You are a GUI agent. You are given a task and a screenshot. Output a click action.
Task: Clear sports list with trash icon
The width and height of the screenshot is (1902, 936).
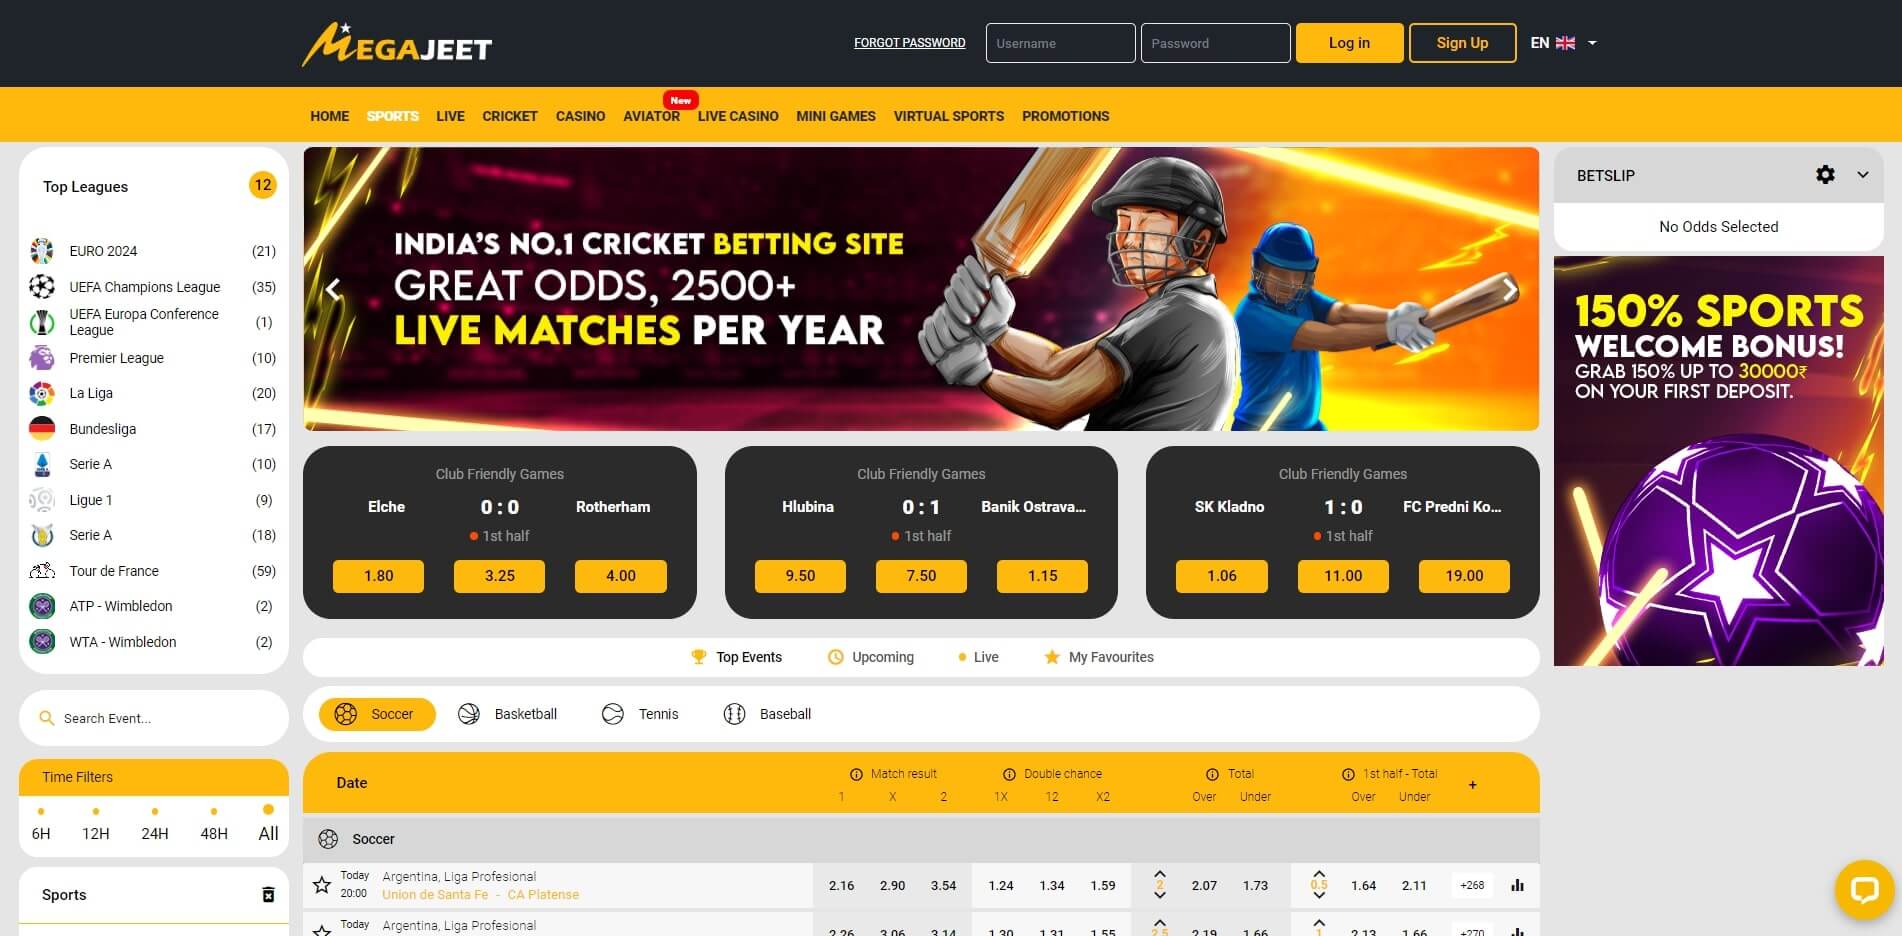click(268, 895)
